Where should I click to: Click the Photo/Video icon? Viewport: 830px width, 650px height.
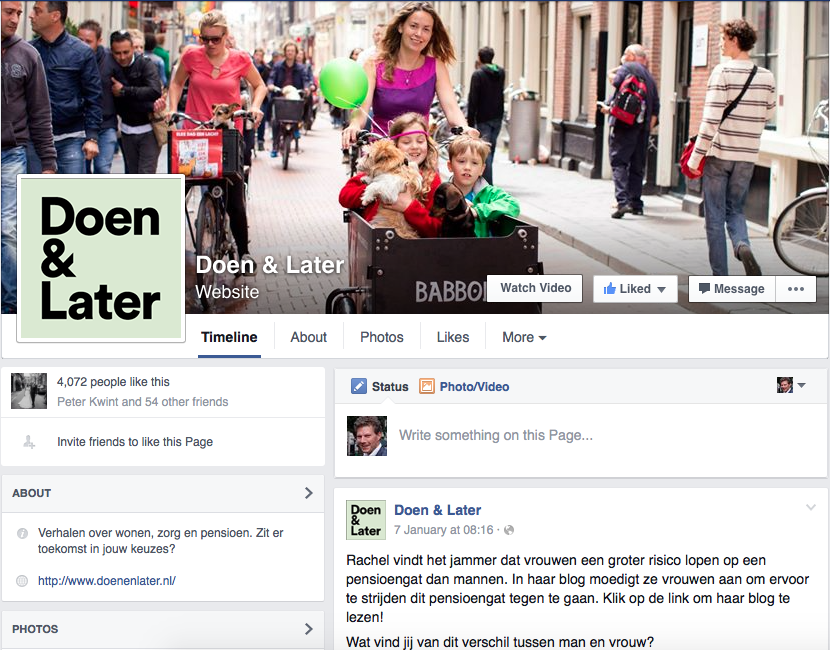(x=427, y=386)
